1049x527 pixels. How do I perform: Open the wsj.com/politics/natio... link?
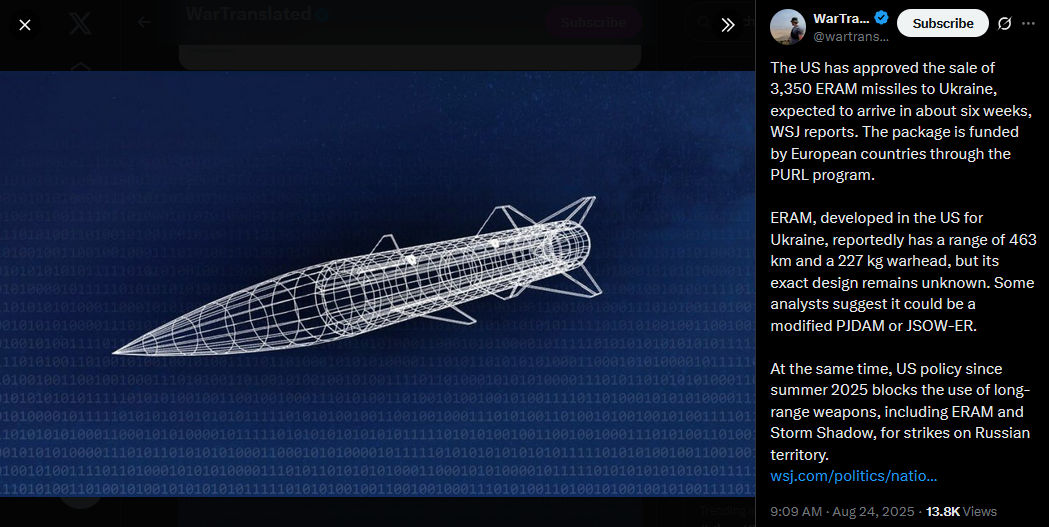point(853,476)
